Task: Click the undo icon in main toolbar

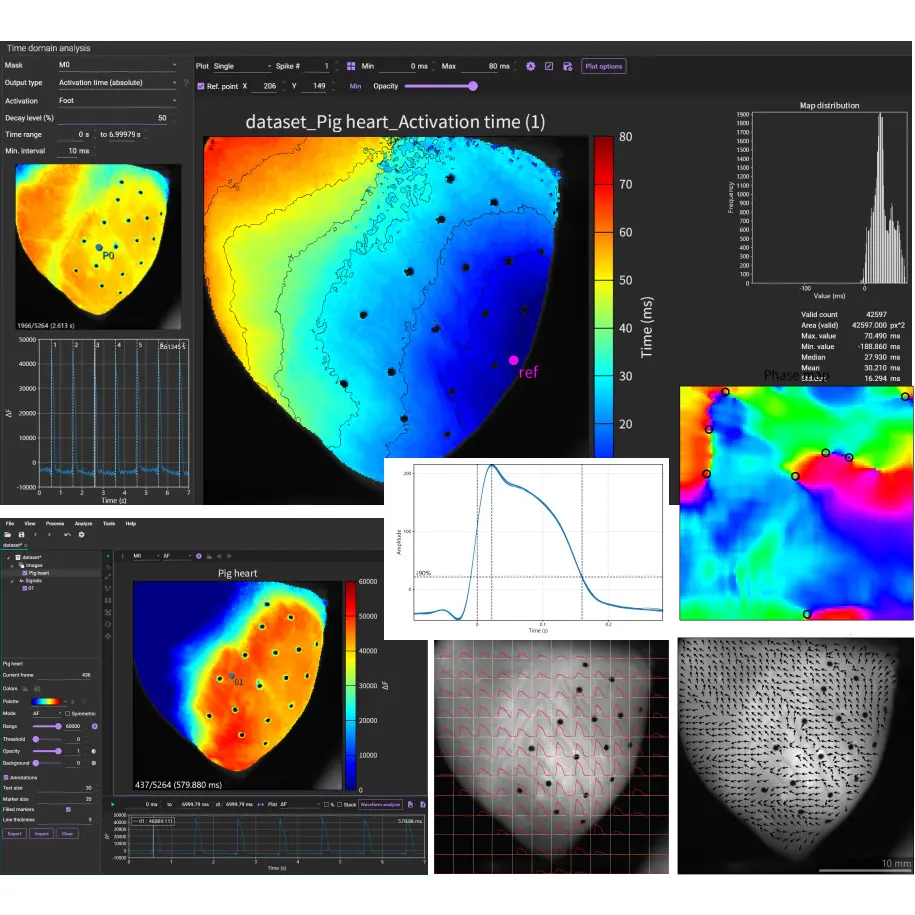Action: point(67,535)
